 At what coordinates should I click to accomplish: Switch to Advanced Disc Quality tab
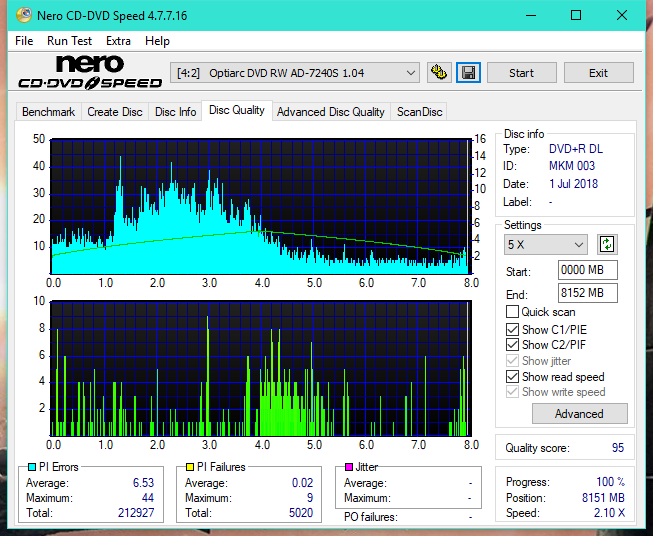pos(331,112)
